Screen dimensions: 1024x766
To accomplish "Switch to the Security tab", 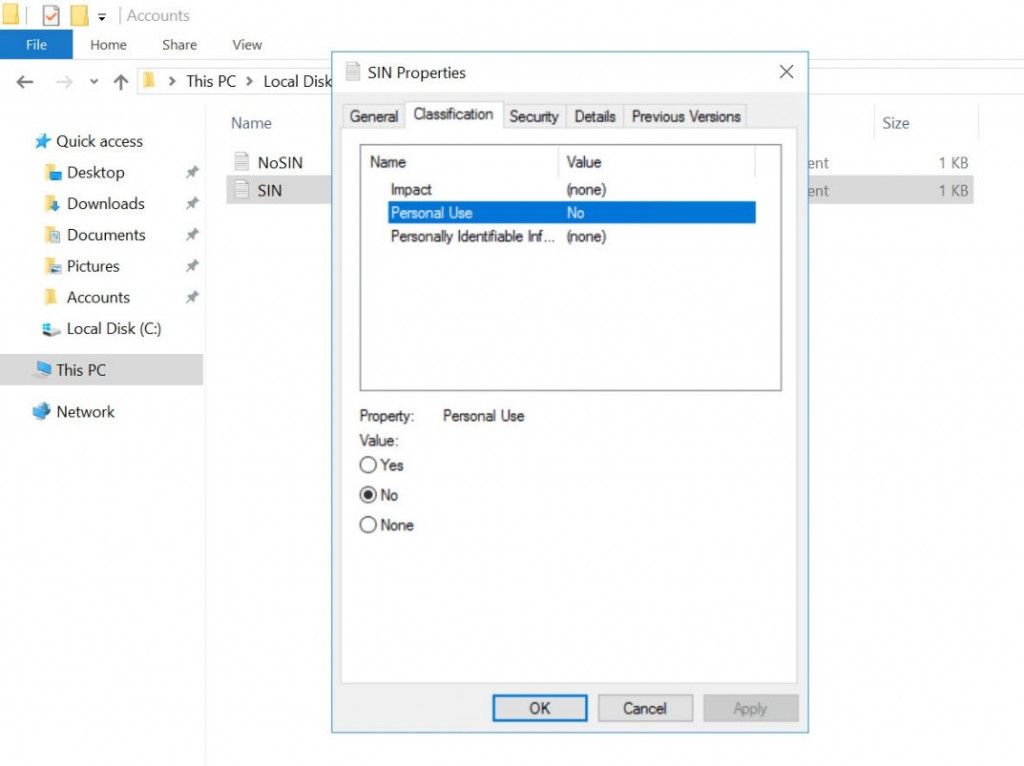I will tap(534, 116).
